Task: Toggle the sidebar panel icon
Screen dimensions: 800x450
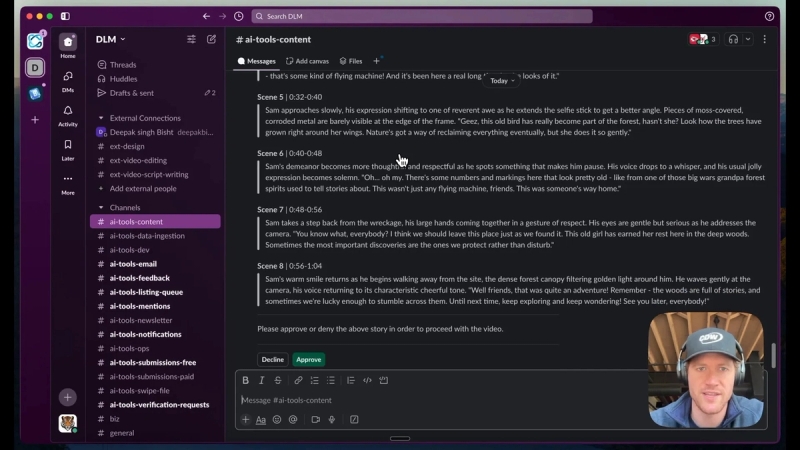Action: click(x=65, y=16)
